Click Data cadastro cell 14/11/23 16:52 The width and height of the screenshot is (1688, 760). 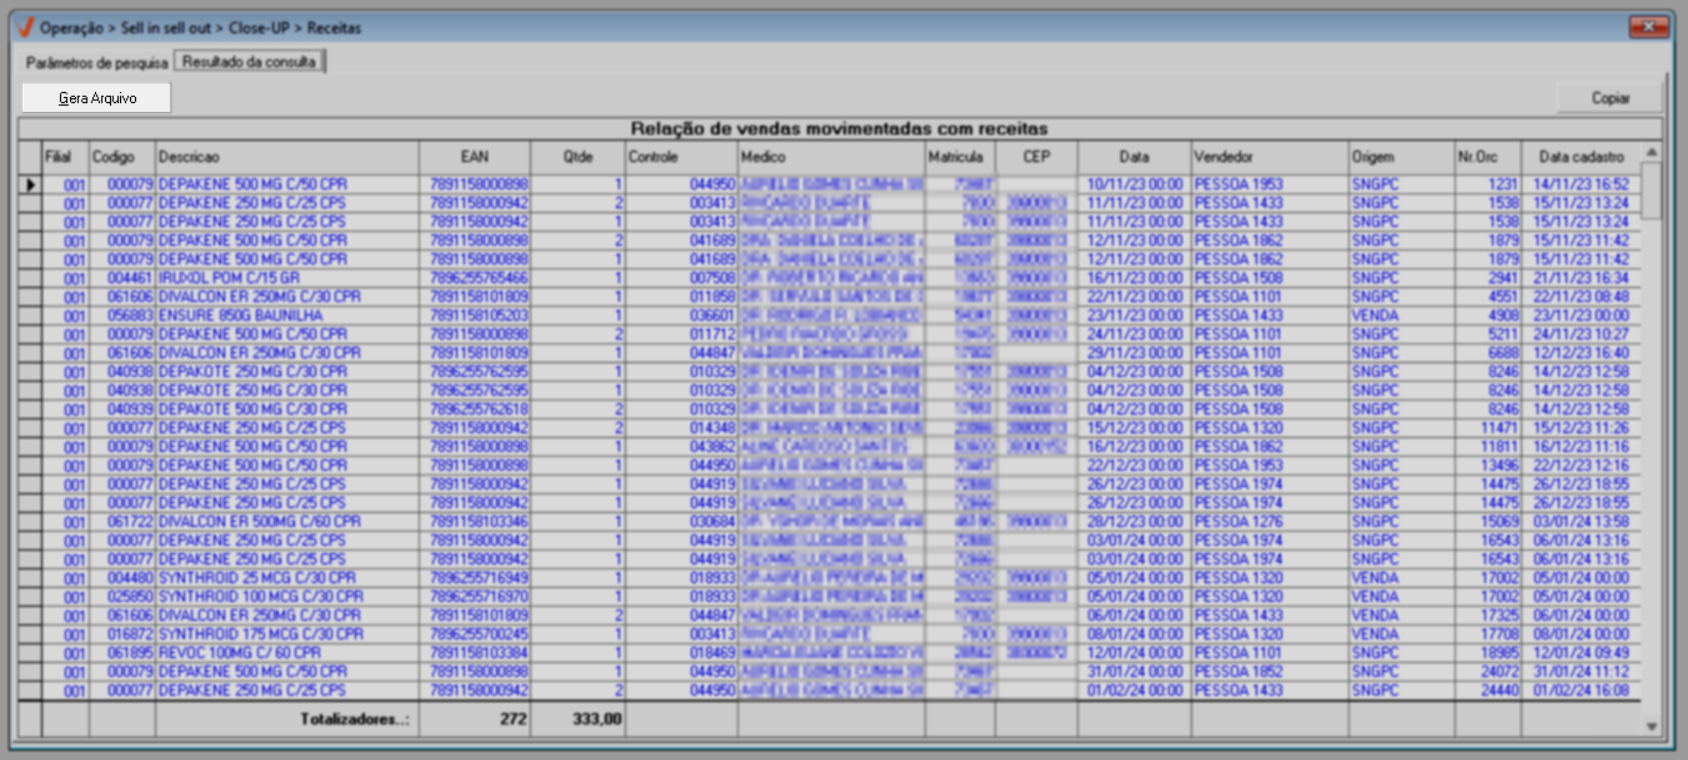click(1581, 184)
